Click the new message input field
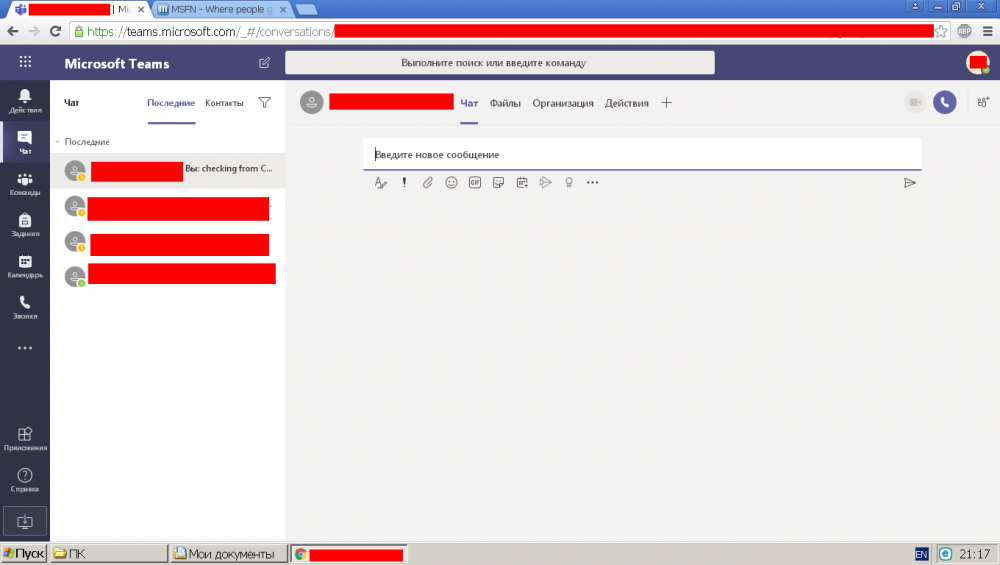Image resolution: width=1000 pixels, height=565 pixels. [642, 154]
